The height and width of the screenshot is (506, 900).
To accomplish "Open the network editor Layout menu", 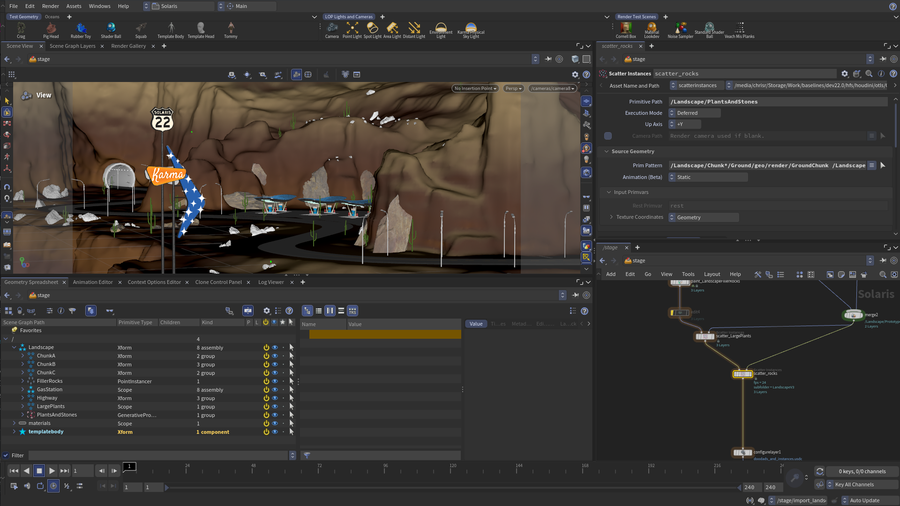I will tap(712, 274).
